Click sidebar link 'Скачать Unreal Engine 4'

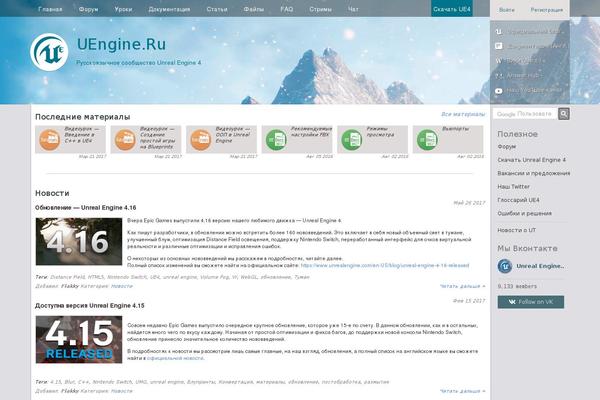point(532,160)
